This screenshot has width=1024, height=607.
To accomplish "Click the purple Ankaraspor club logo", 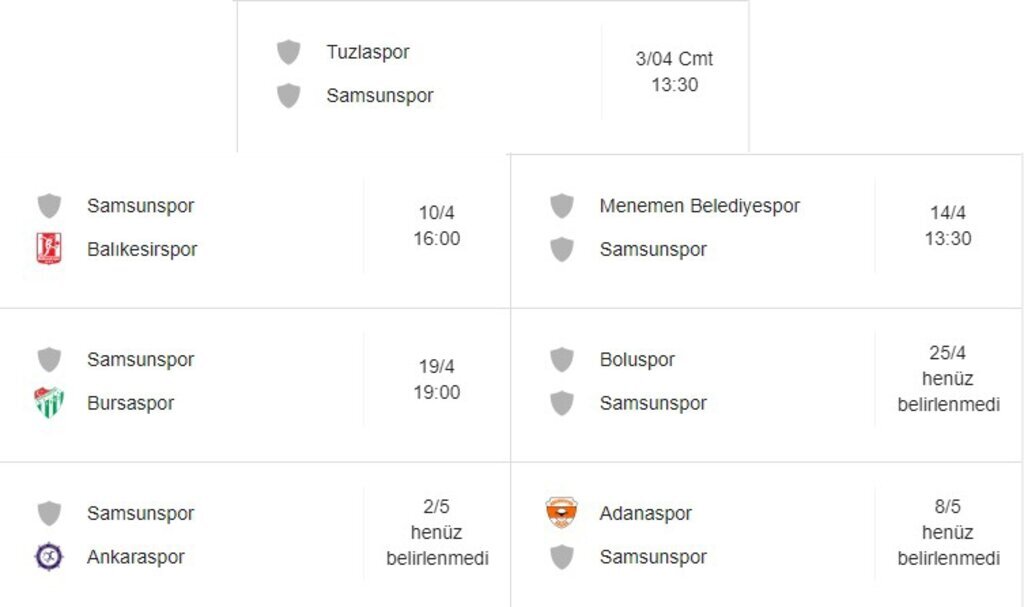I will [49, 557].
